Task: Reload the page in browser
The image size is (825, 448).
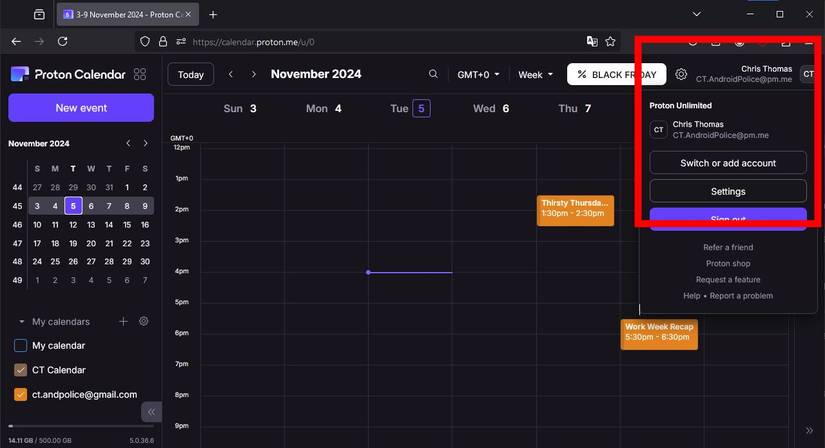Action: 63,42
